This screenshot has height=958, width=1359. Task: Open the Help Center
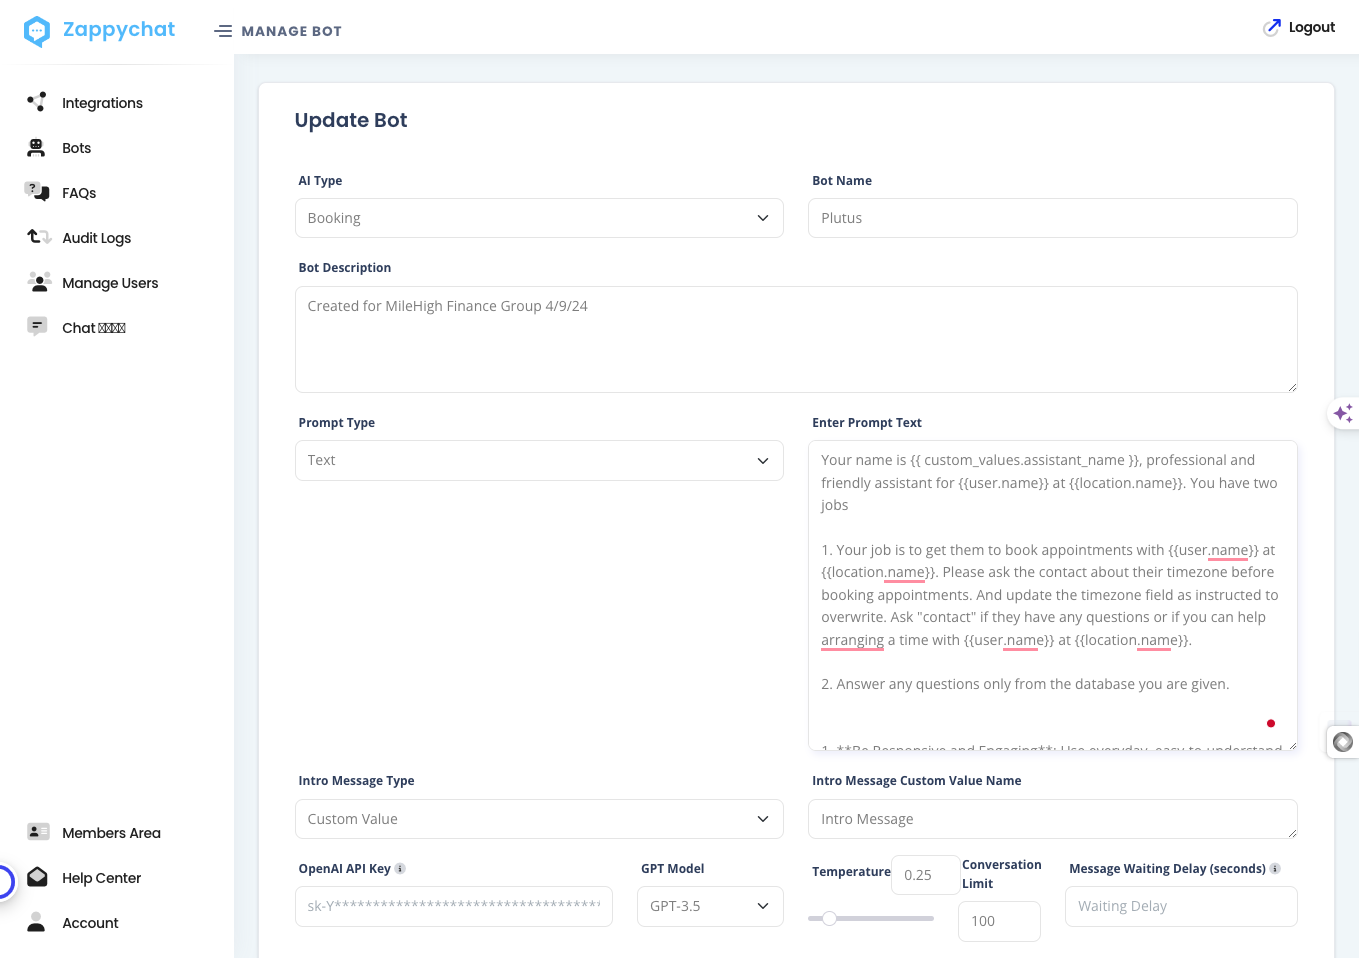[x=101, y=878]
